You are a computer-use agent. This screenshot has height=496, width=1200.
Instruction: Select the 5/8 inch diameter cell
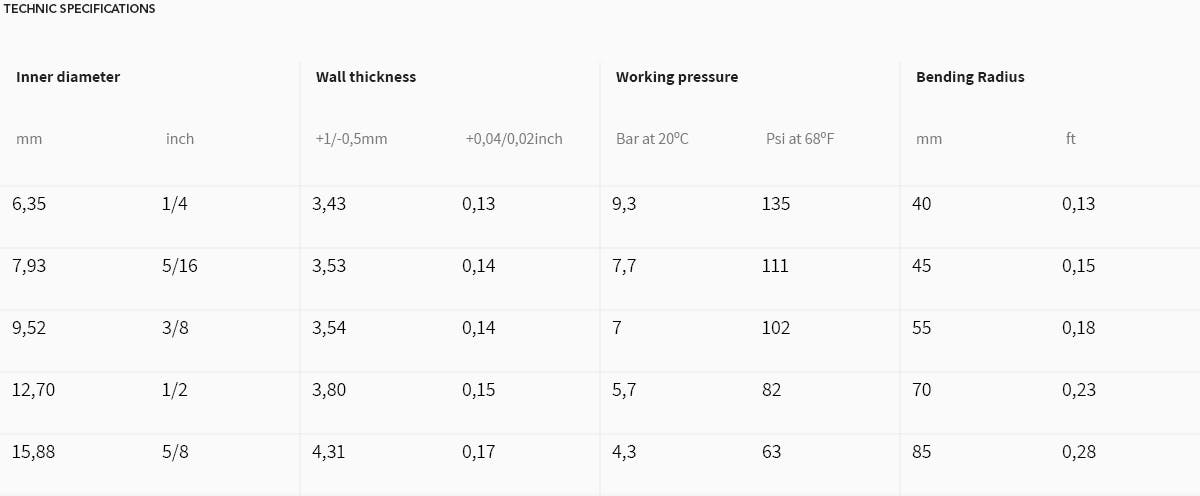tap(175, 452)
